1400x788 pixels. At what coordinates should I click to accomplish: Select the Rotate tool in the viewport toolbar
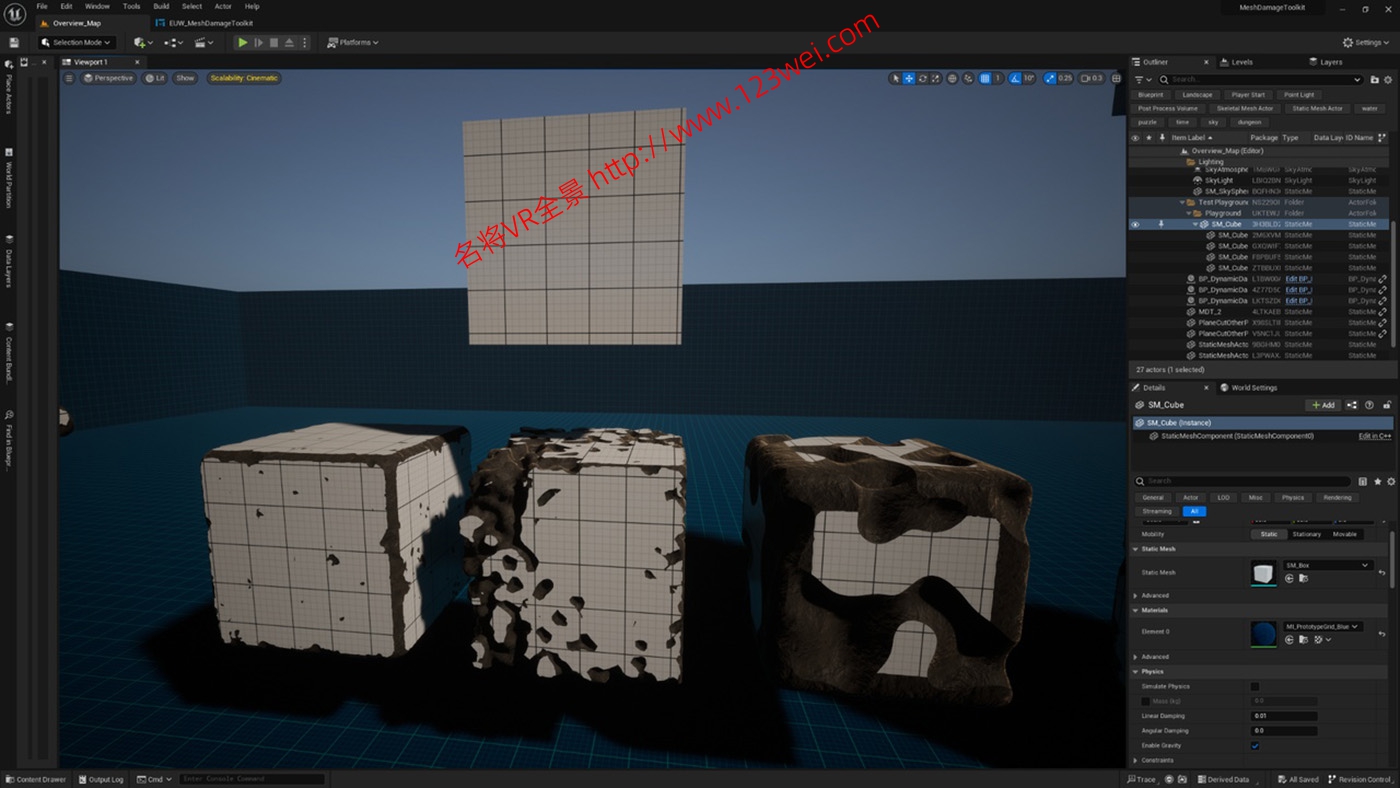(923, 79)
